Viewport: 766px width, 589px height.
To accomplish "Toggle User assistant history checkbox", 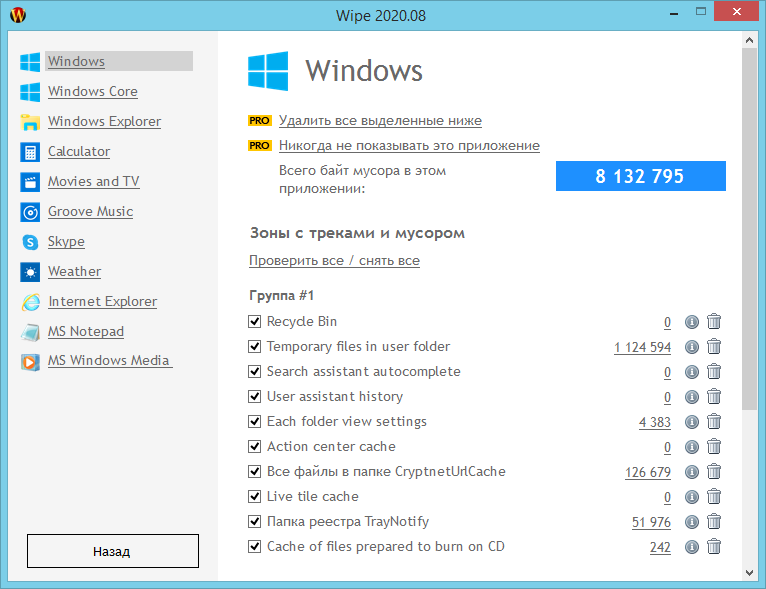I will point(255,396).
